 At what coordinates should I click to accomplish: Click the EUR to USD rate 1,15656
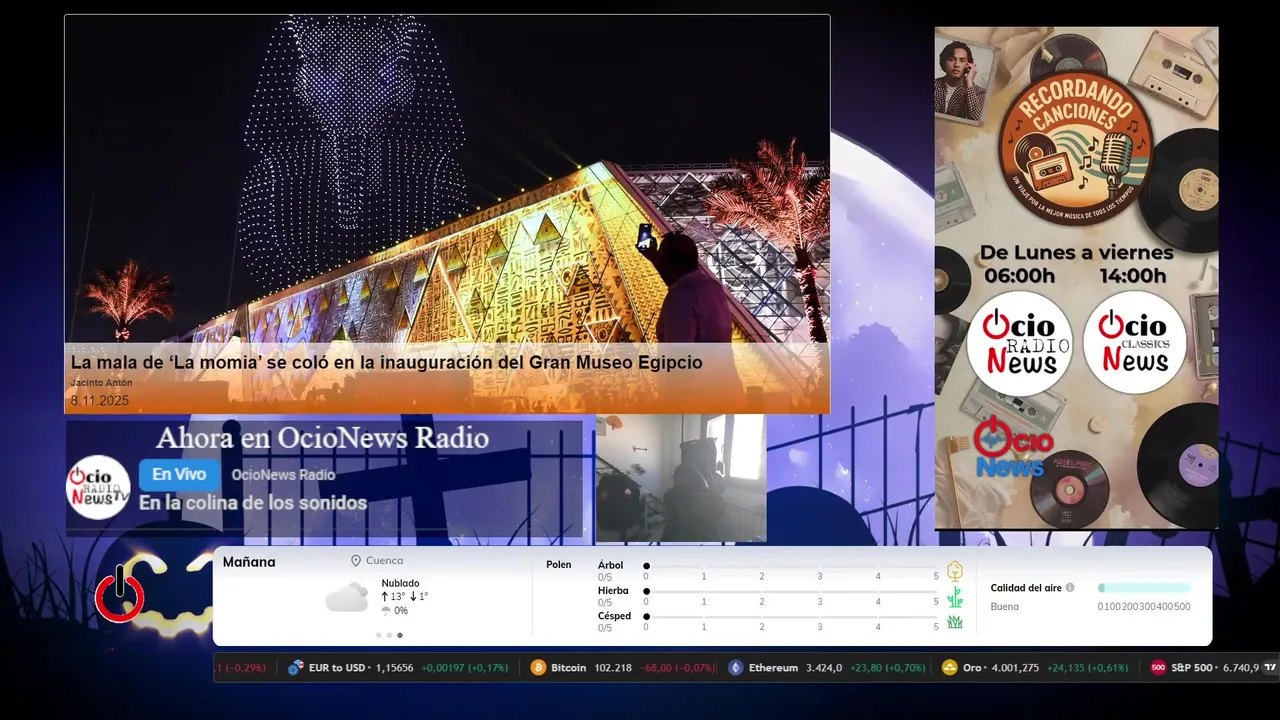click(394, 668)
